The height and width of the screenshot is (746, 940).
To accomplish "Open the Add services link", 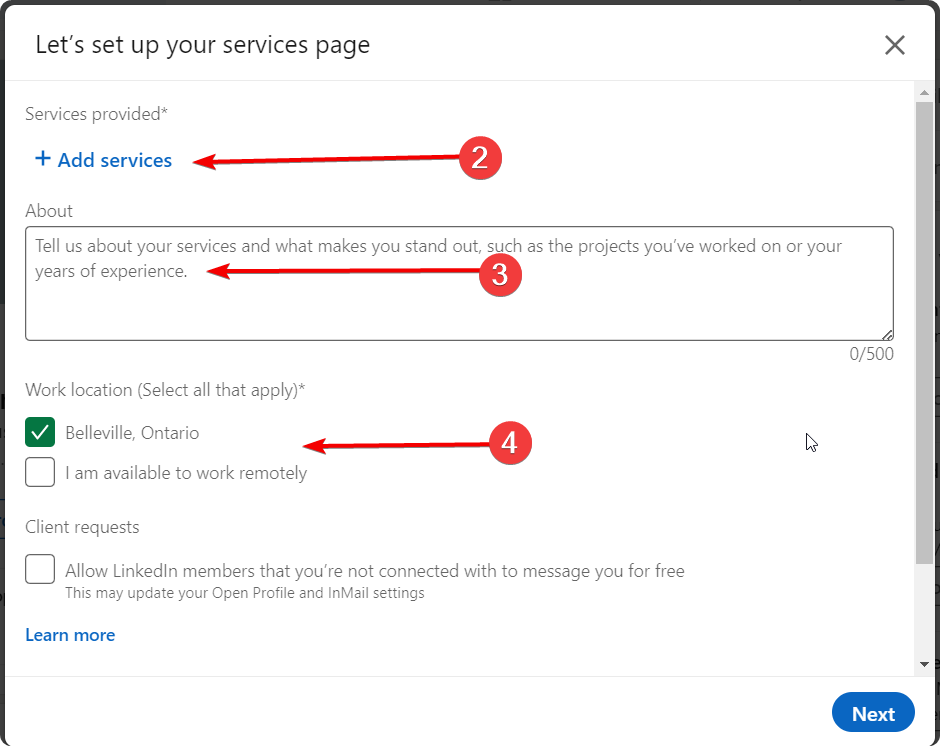I will pos(114,160).
